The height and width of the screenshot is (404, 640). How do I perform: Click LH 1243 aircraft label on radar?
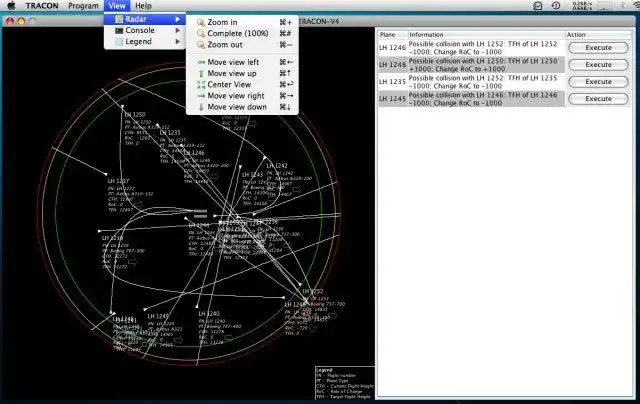coord(252,175)
